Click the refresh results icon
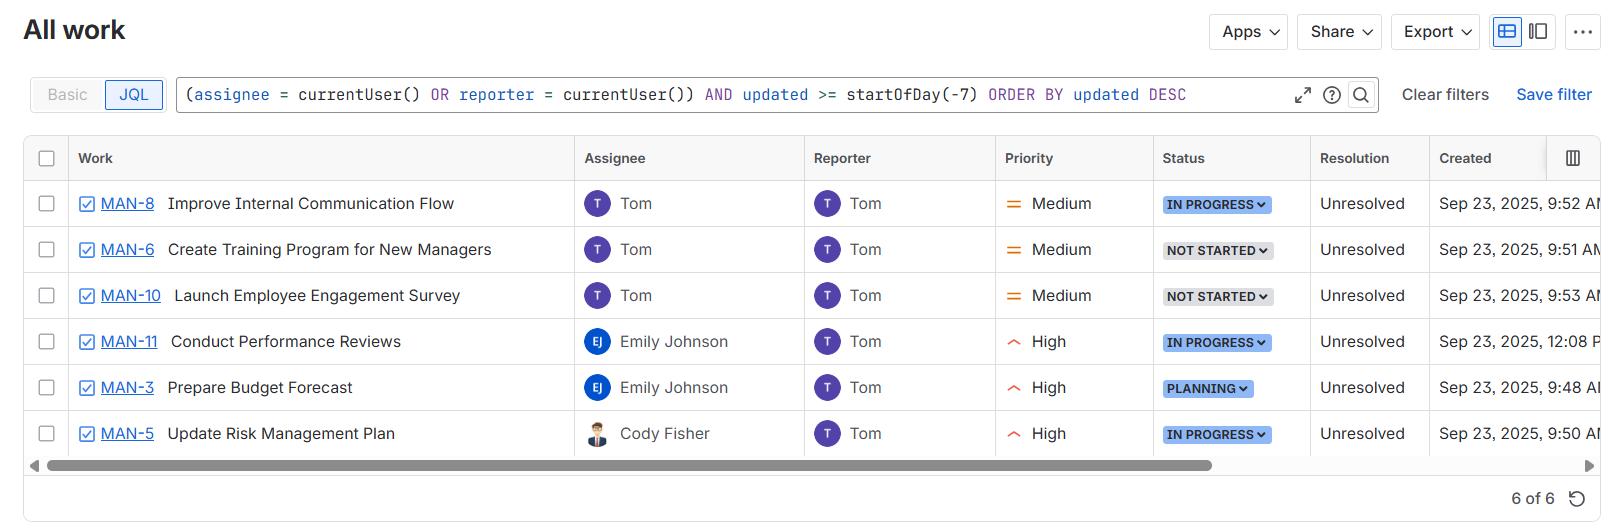The width and height of the screenshot is (1623, 532). 1577,499
